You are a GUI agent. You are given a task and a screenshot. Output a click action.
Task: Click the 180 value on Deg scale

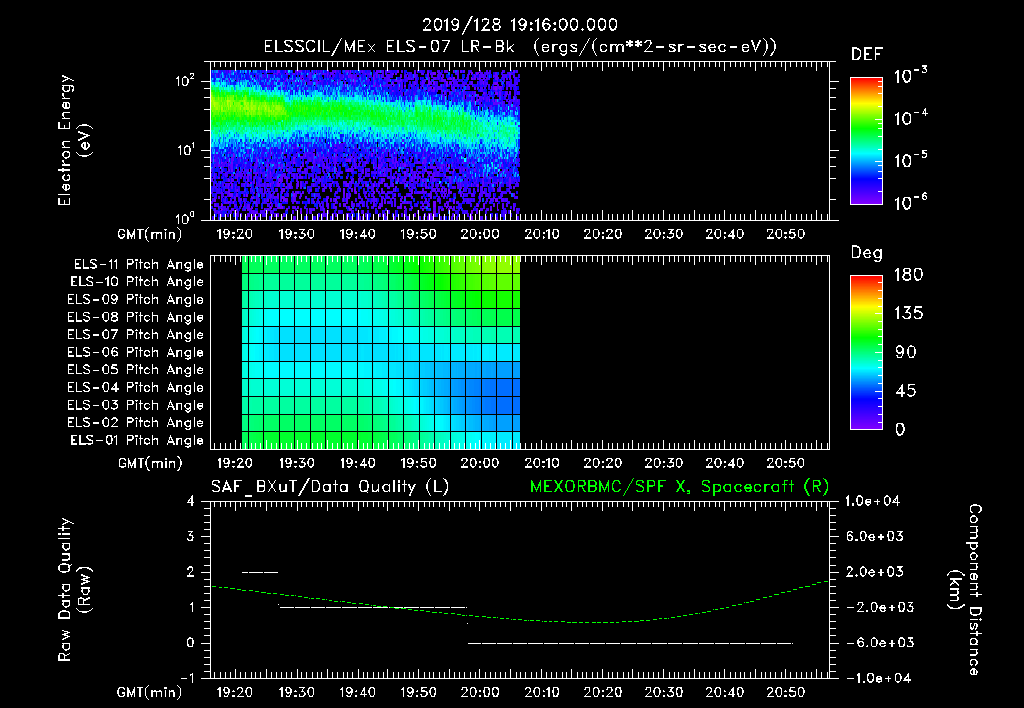[908, 274]
